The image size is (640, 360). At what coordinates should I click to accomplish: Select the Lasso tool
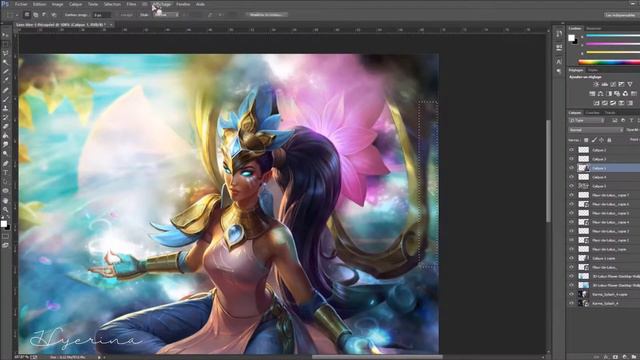[5, 53]
